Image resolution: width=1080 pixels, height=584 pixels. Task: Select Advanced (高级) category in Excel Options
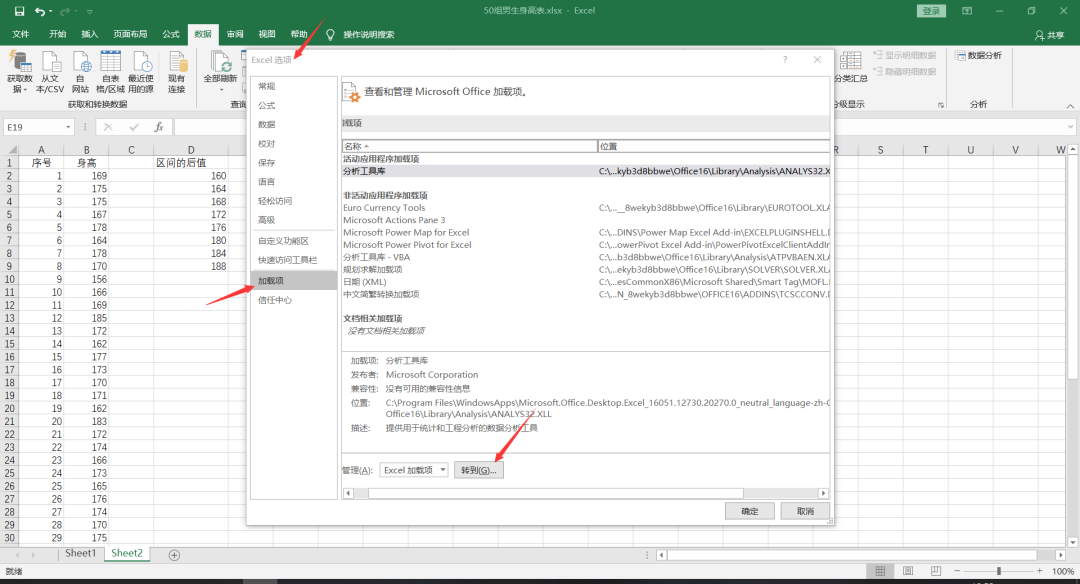pos(294,220)
